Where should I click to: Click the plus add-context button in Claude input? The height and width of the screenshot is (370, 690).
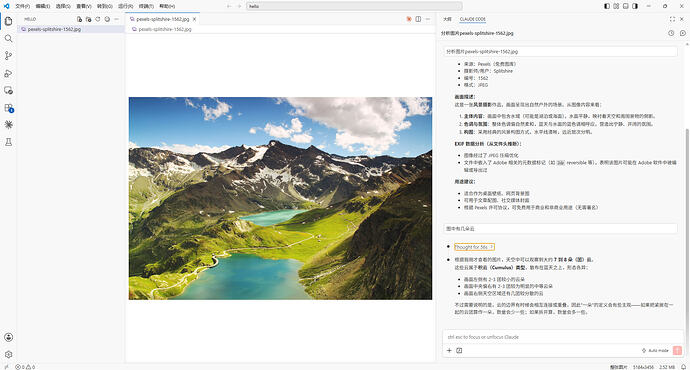(449, 351)
